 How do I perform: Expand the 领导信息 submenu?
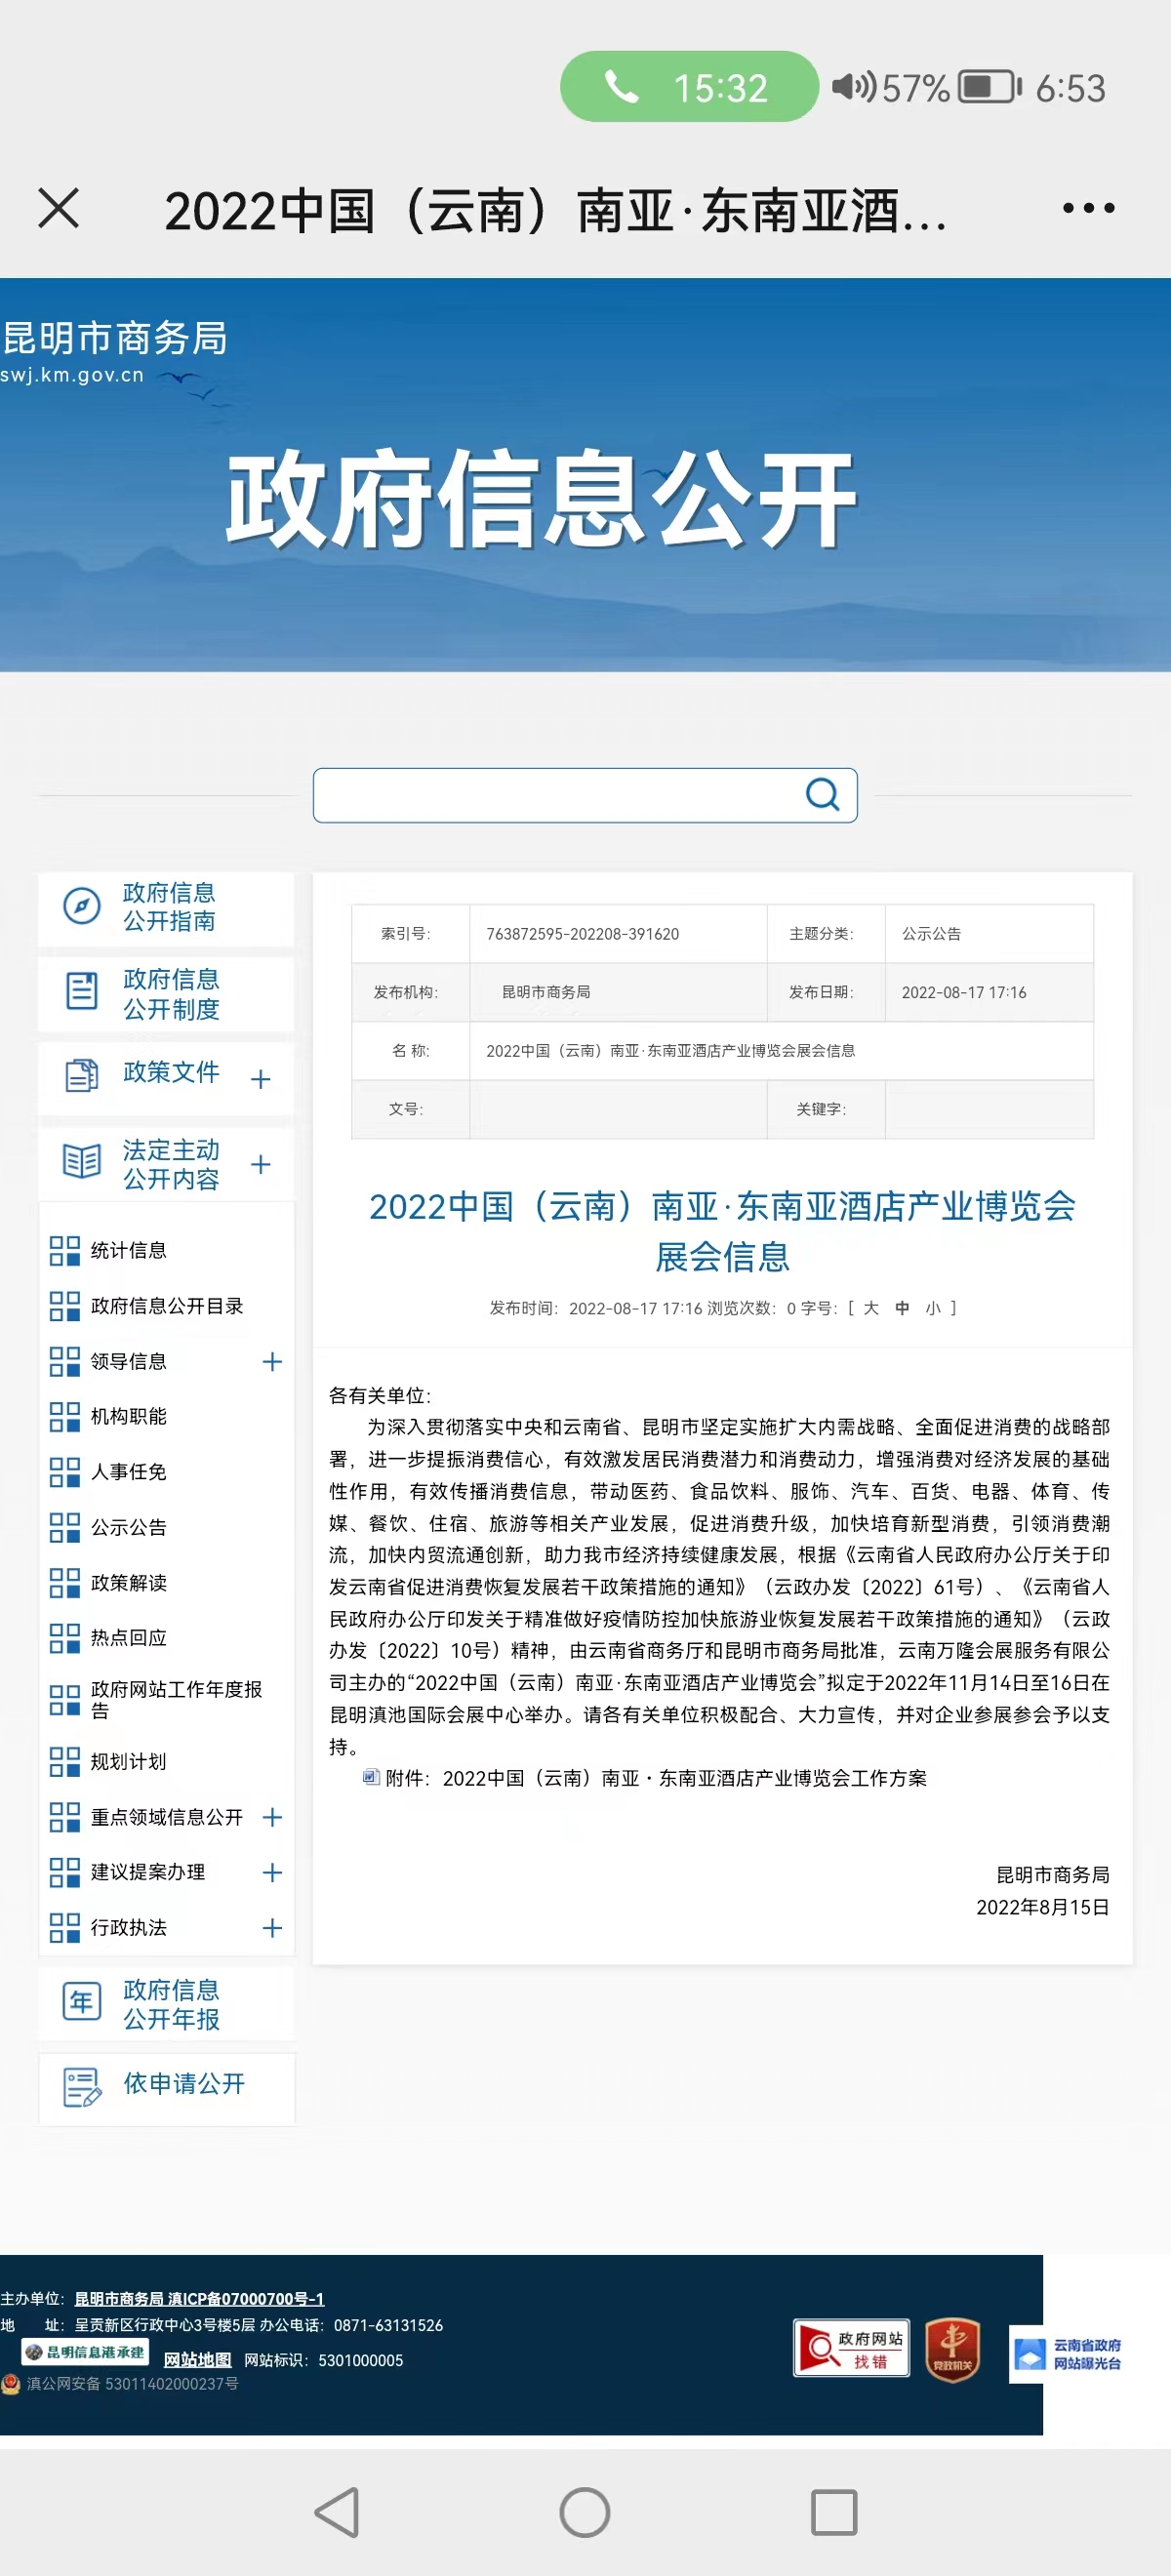[x=272, y=1362]
